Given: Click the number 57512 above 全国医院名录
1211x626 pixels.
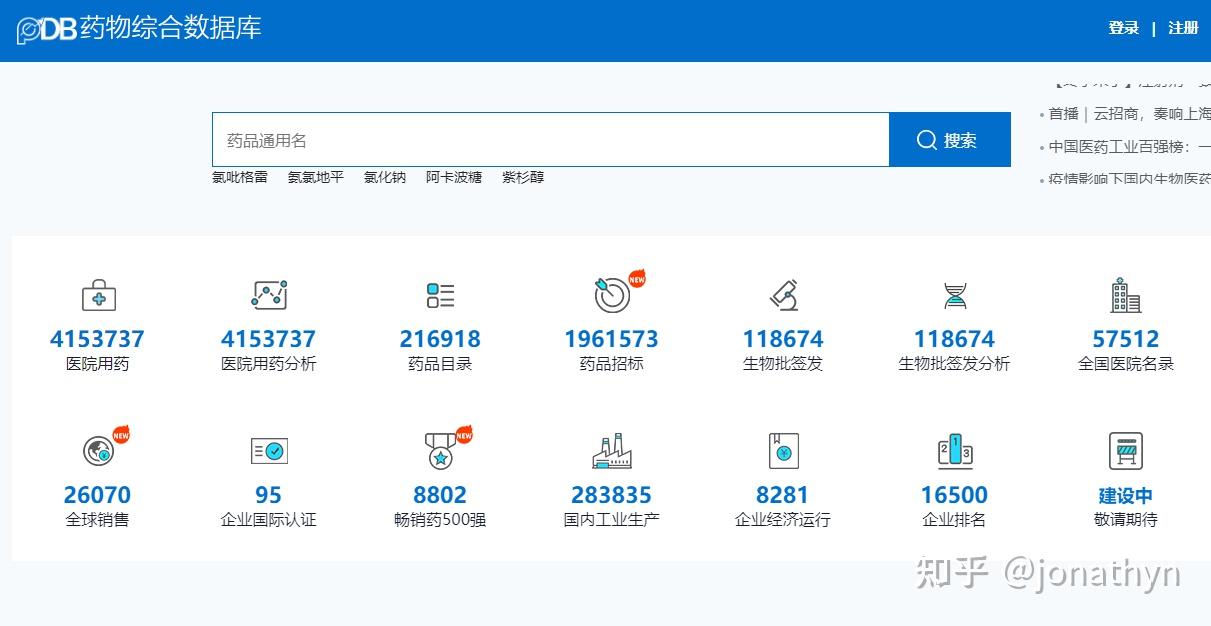Looking at the screenshot, I should (1126, 339).
